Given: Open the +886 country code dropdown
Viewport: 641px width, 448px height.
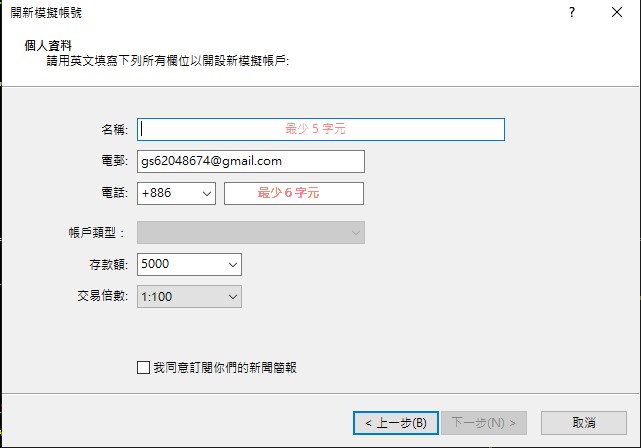Looking at the screenshot, I should point(177,193).
